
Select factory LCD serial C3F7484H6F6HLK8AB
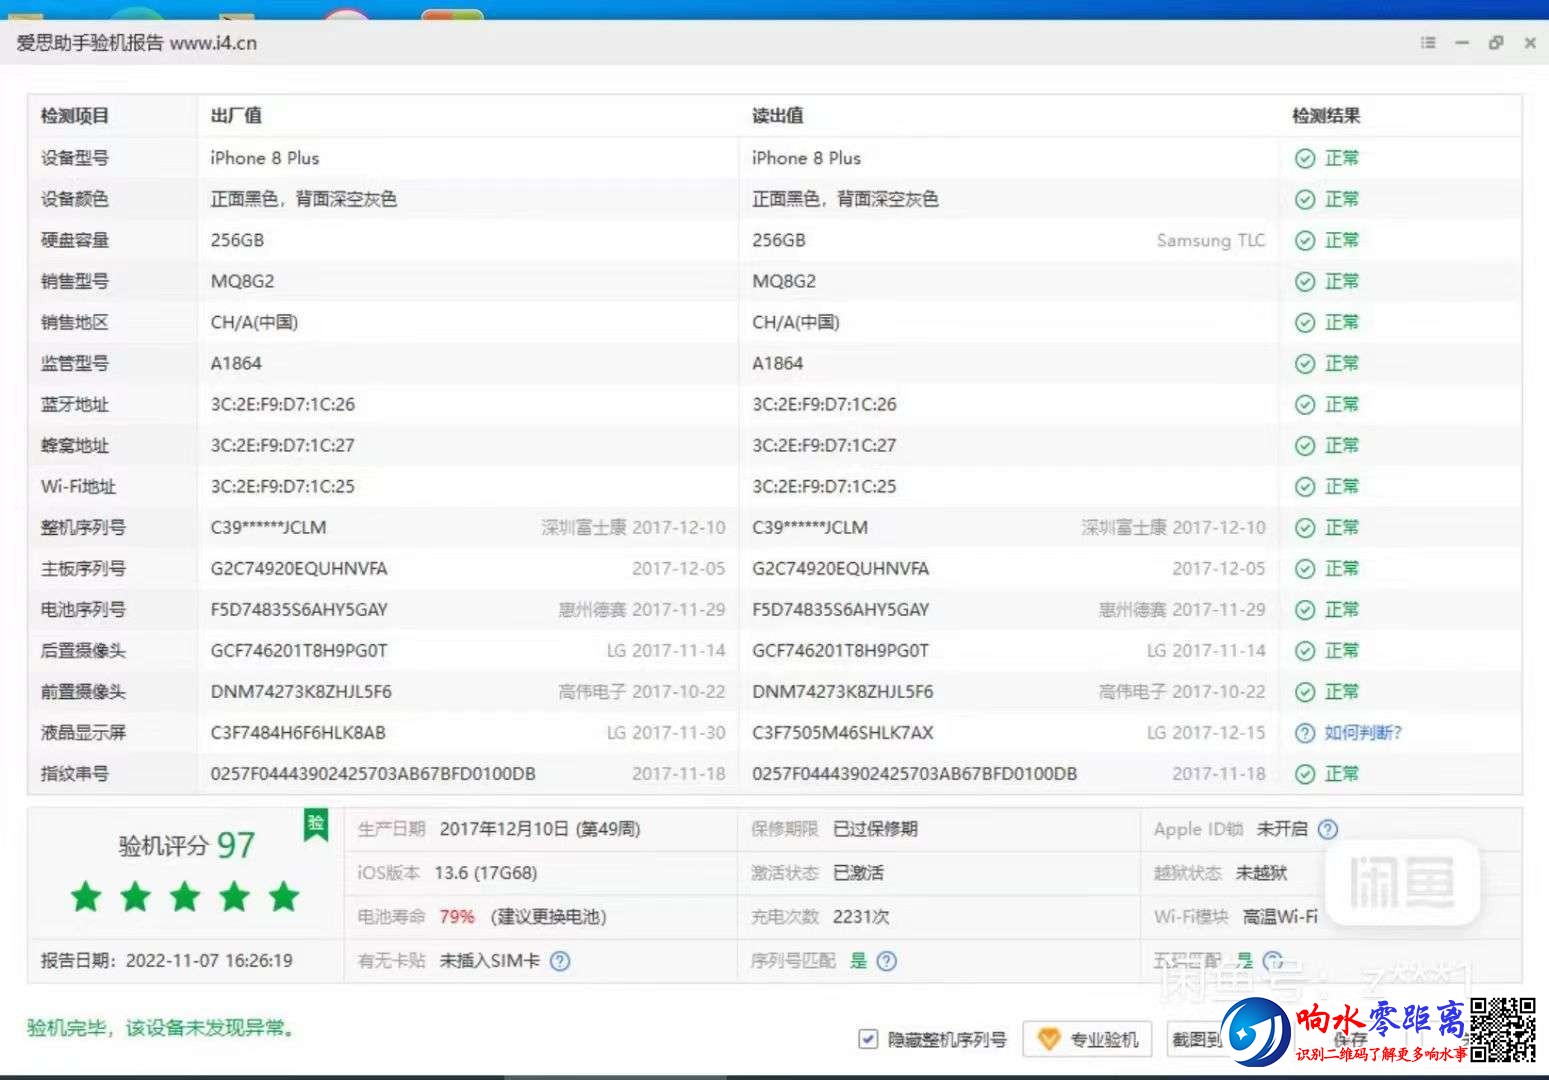tap(298, 732)
